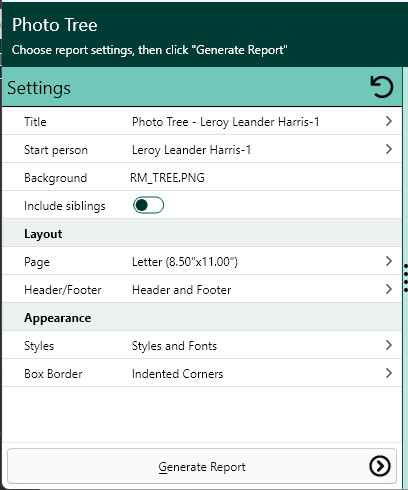Open Styles and Fonts chevron
The image size is (408, 490).
coord(388,345)
